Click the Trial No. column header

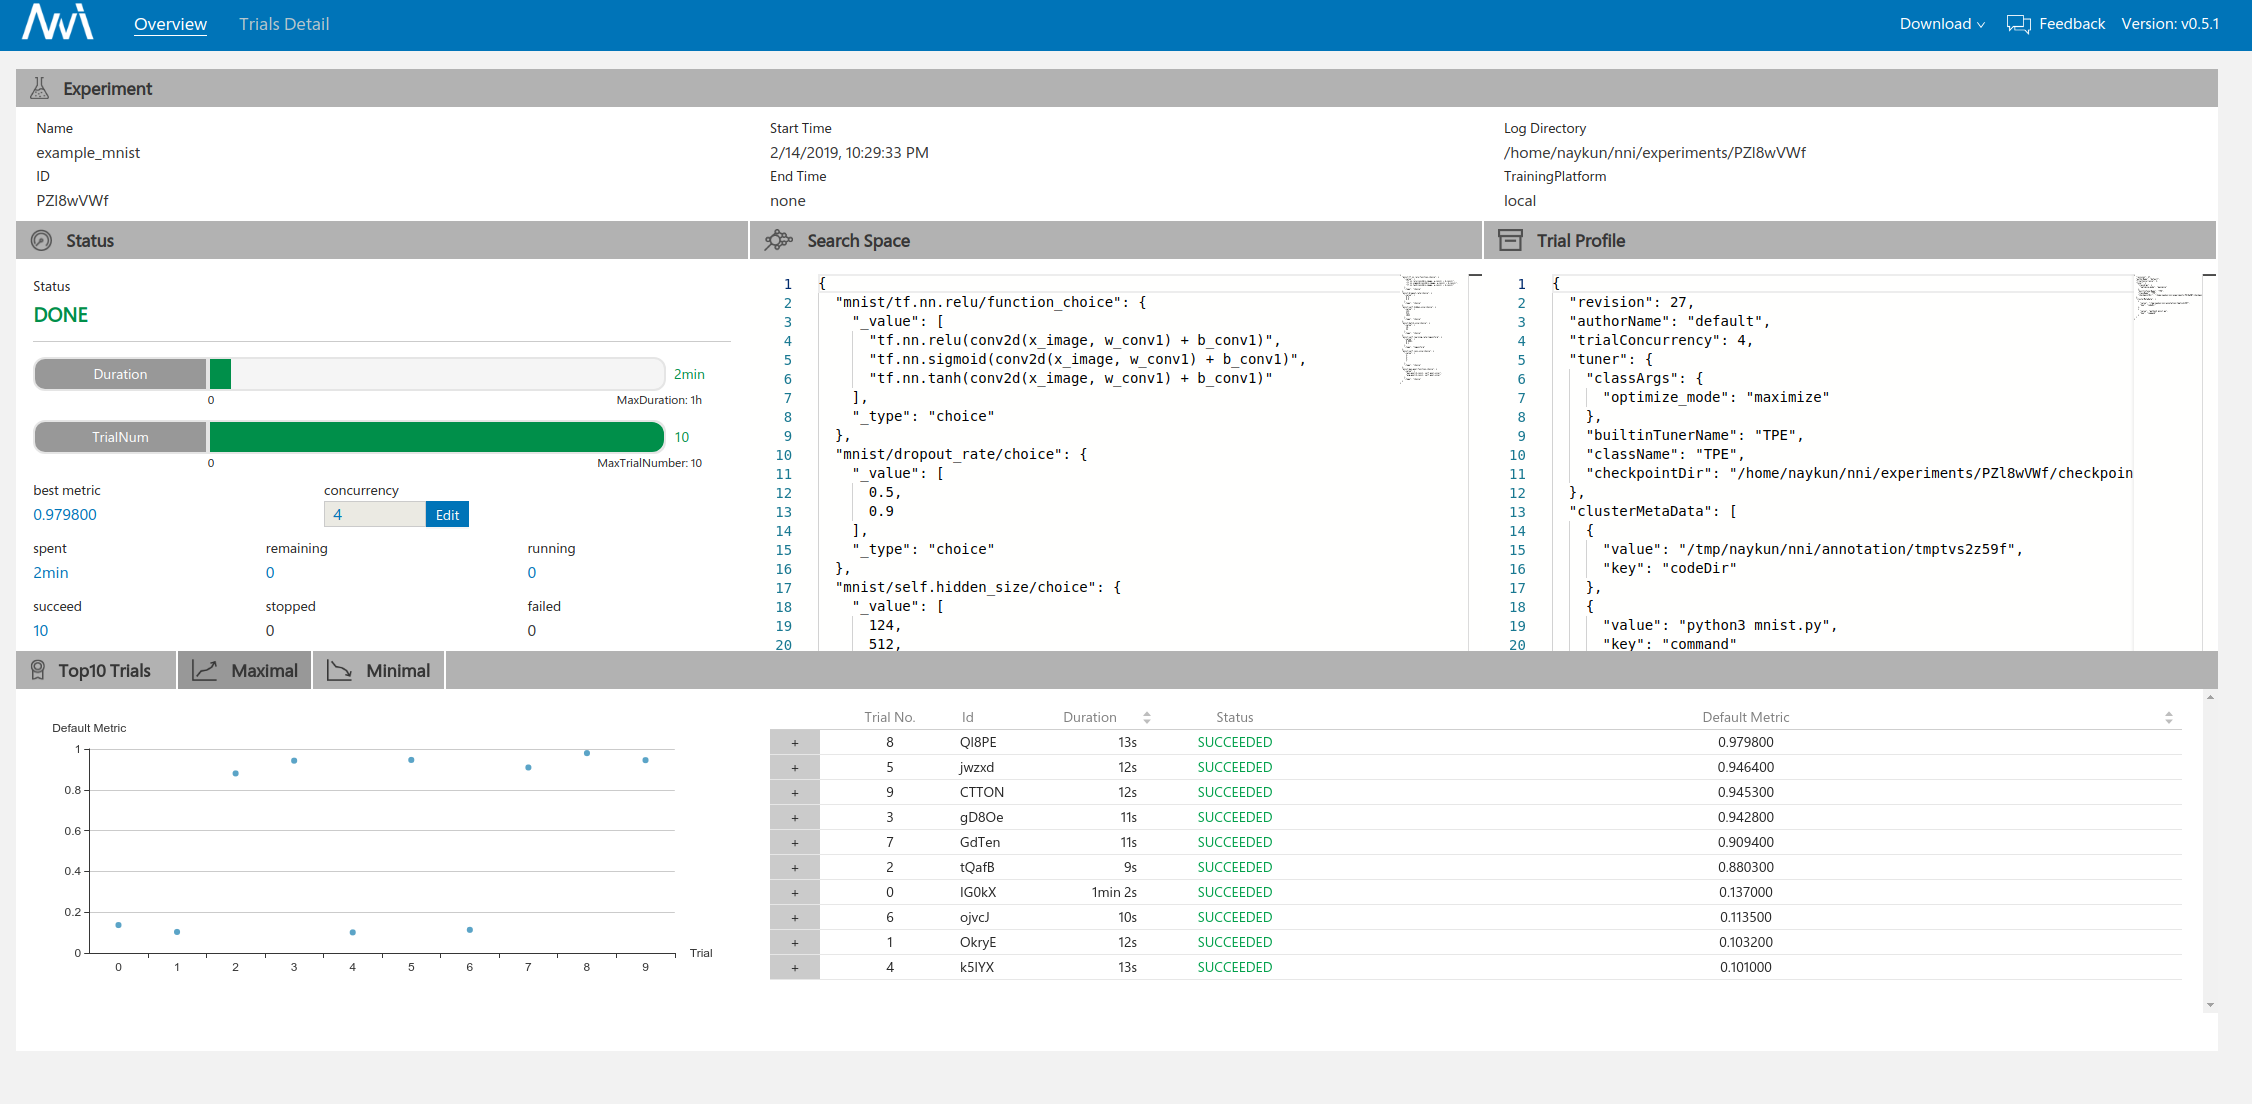pos(889,717)
